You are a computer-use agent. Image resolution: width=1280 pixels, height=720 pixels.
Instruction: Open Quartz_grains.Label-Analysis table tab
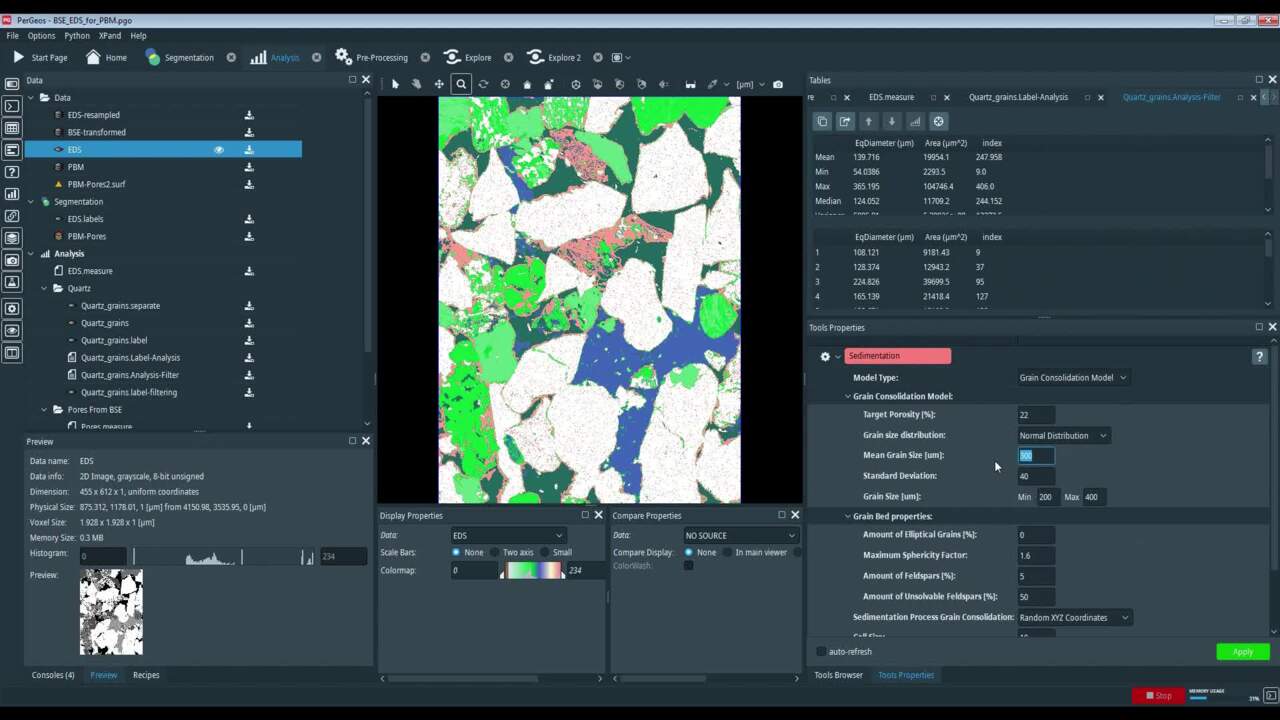point(1018,97)
